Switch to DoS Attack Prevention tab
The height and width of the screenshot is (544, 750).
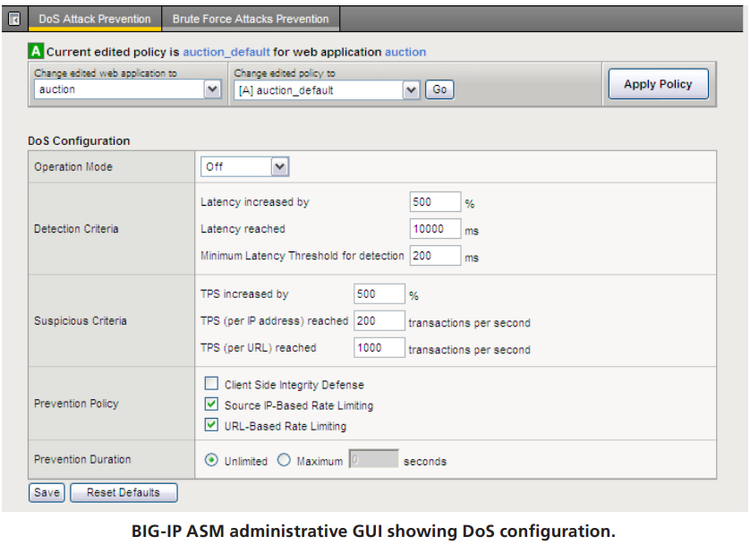click(x=95, y=19)
